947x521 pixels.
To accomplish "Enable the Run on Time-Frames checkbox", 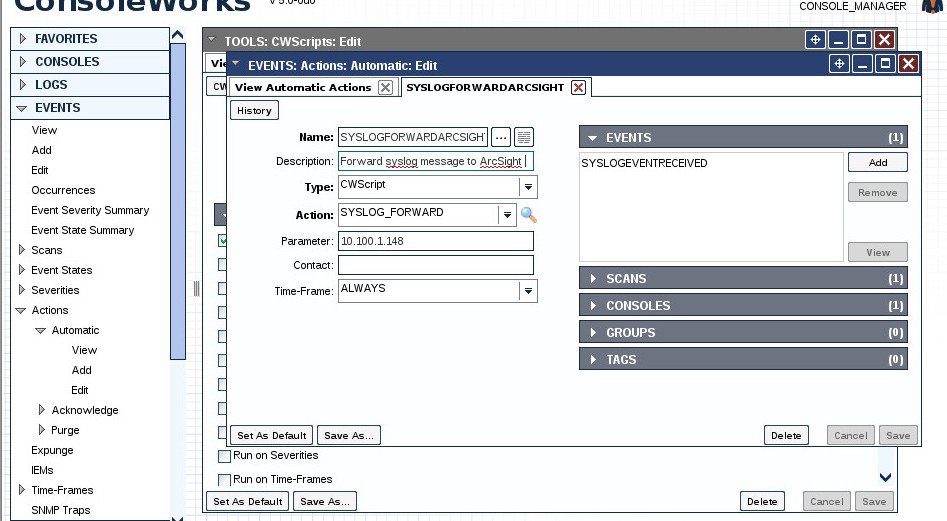I will [x=224, y=480].
